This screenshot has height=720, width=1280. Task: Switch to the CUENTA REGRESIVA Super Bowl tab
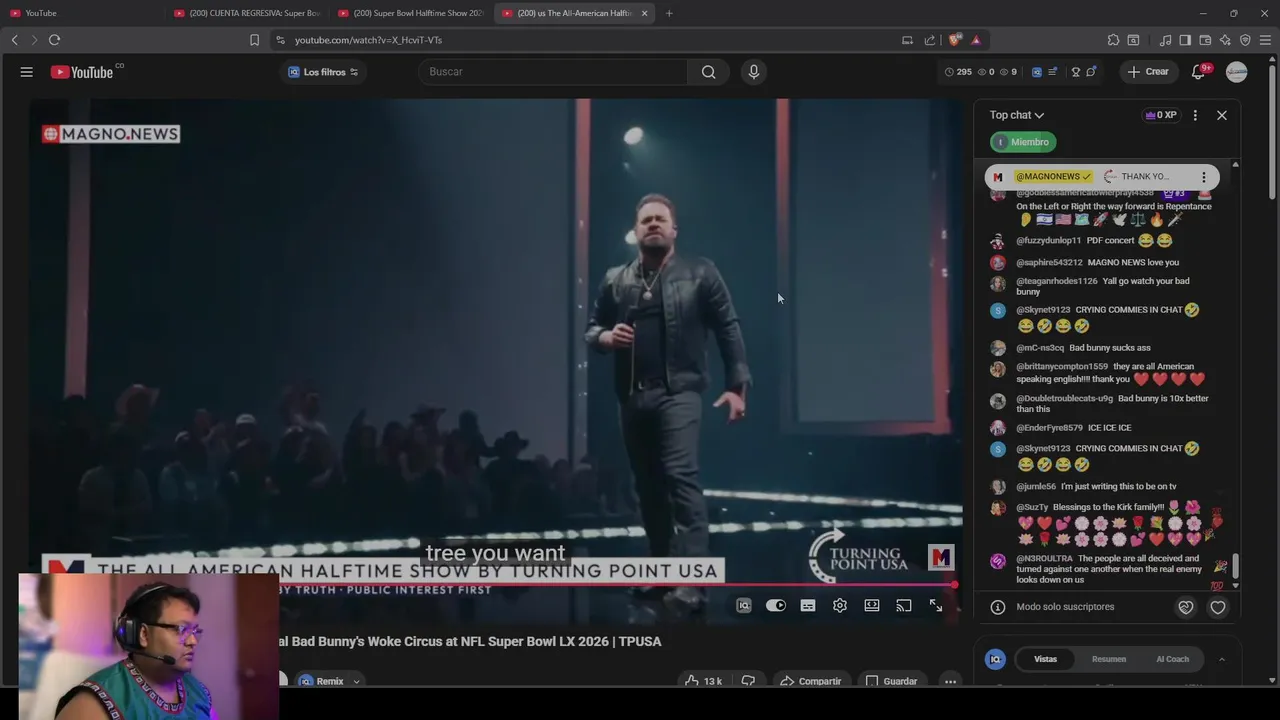(247, 13)
